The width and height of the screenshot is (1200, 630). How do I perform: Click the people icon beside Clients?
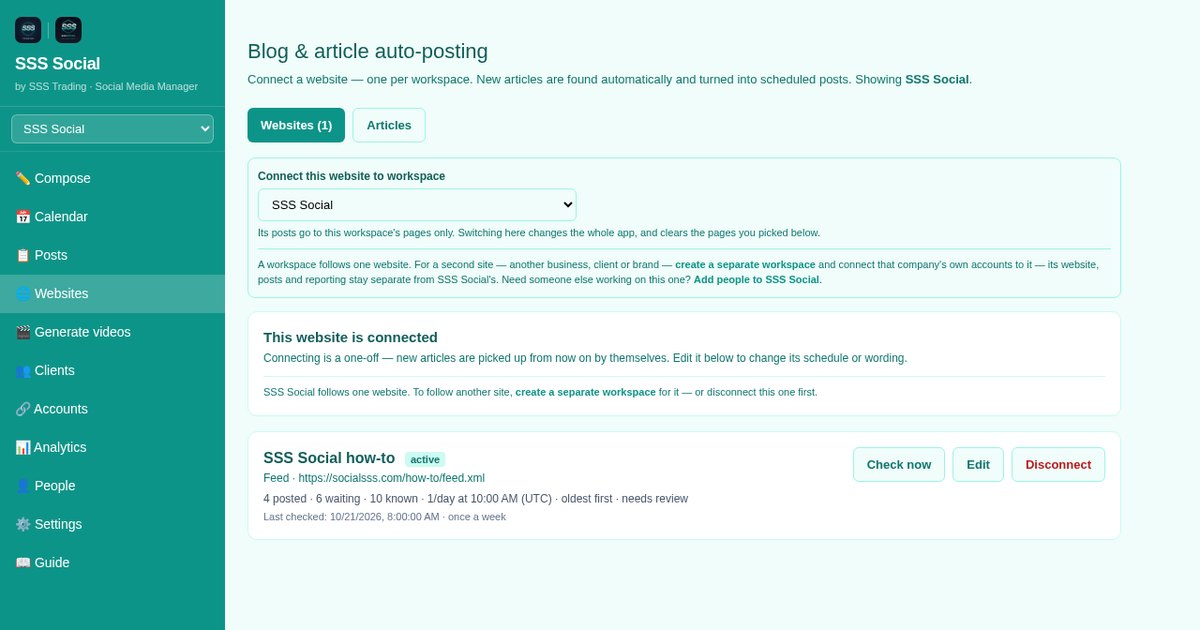click(x=23, y=371)
